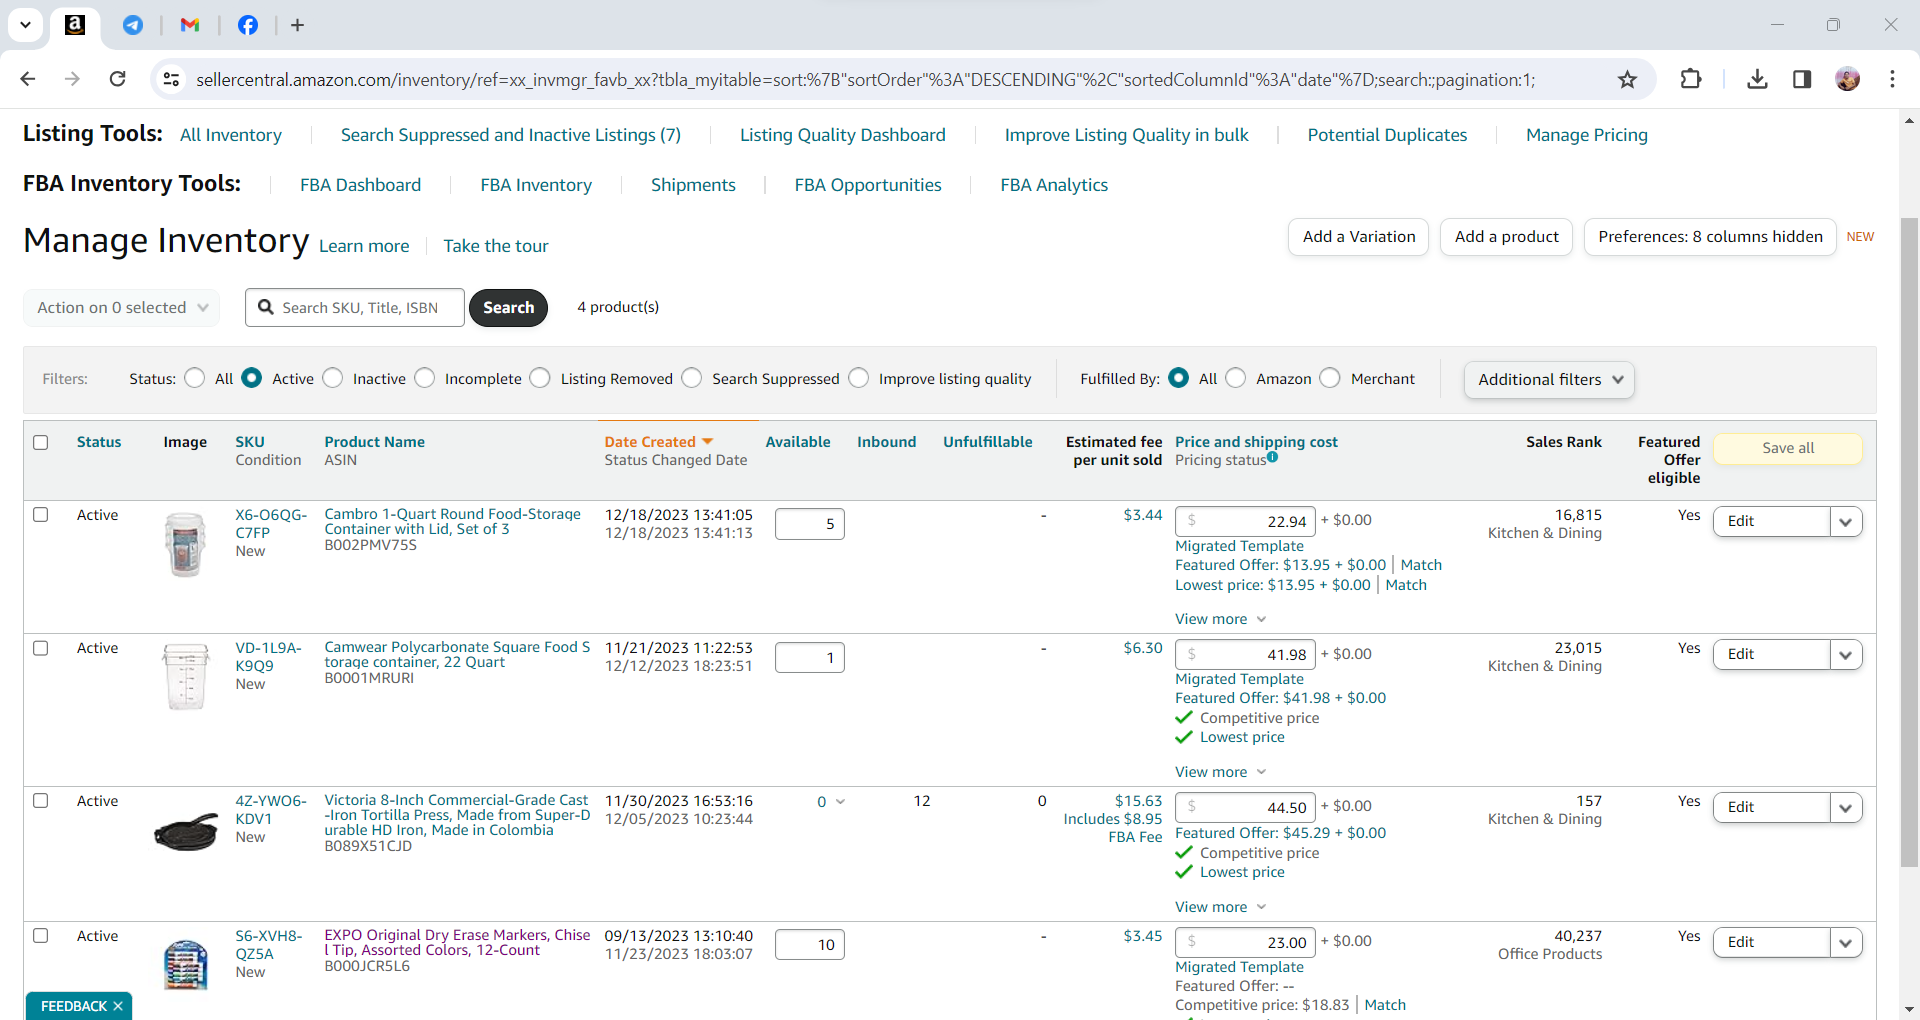Open the Chrome three-dot menu
Image resolution: width=1920 pixels, height=1020 pixels.
[x=1892, y=79]
